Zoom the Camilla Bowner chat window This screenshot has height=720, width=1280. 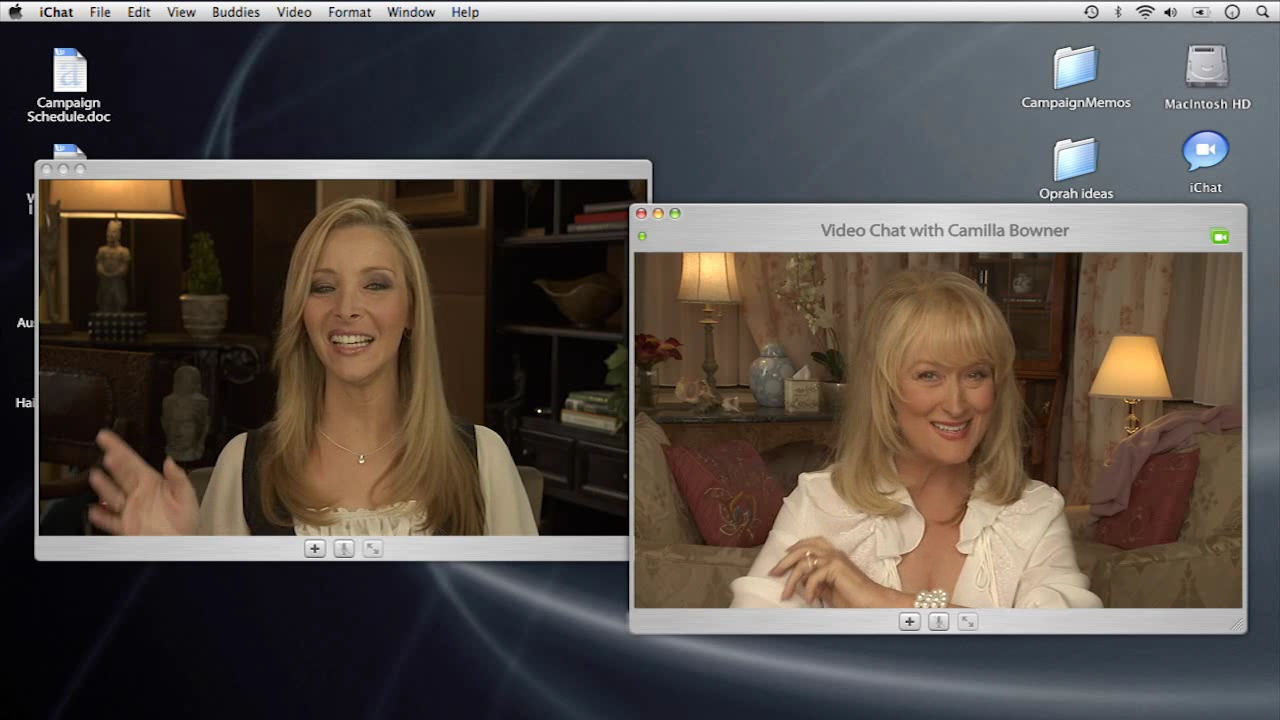pos(675,213)
